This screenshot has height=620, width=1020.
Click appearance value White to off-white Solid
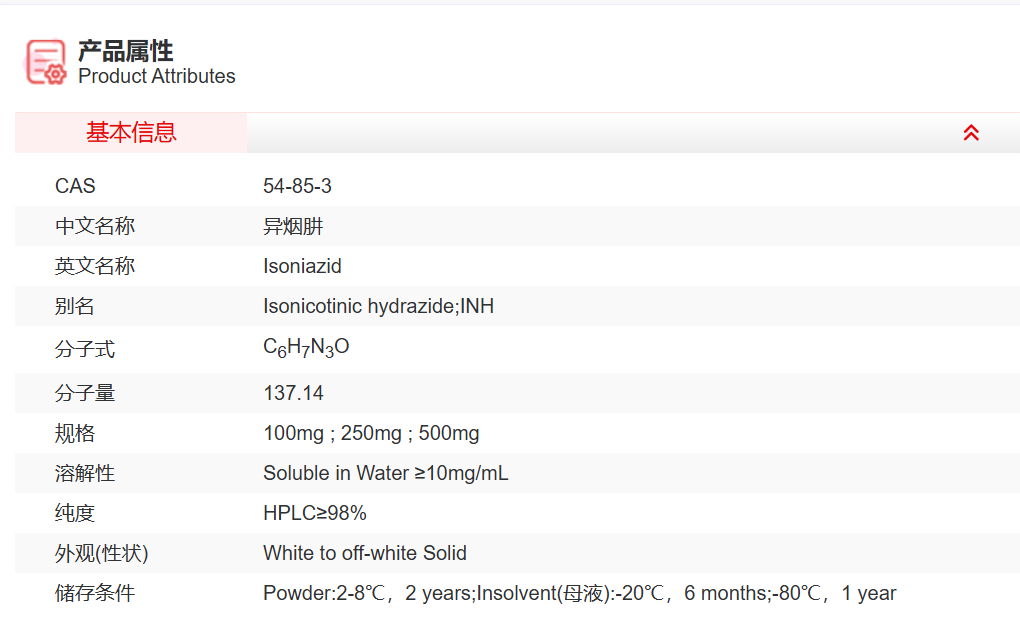point(365,553)
